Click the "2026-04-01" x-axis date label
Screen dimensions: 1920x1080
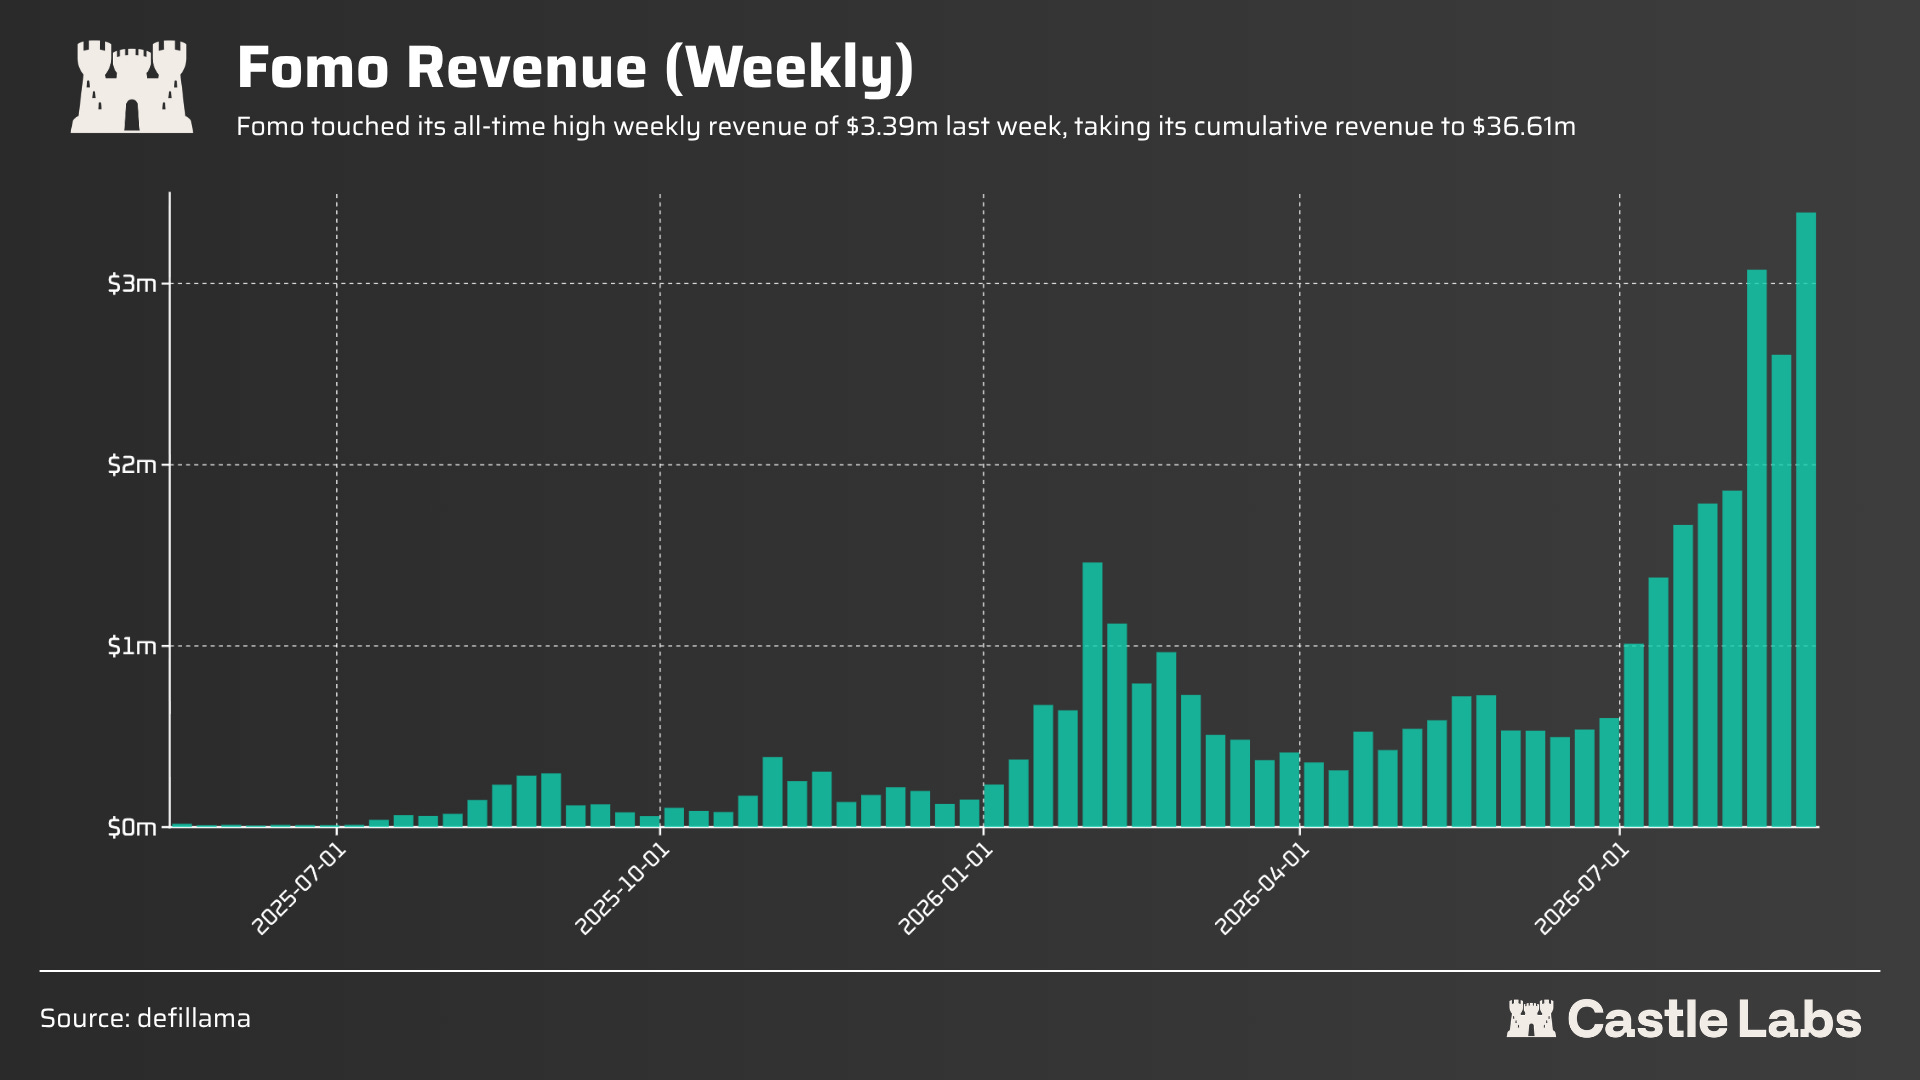coord(1261,889)
